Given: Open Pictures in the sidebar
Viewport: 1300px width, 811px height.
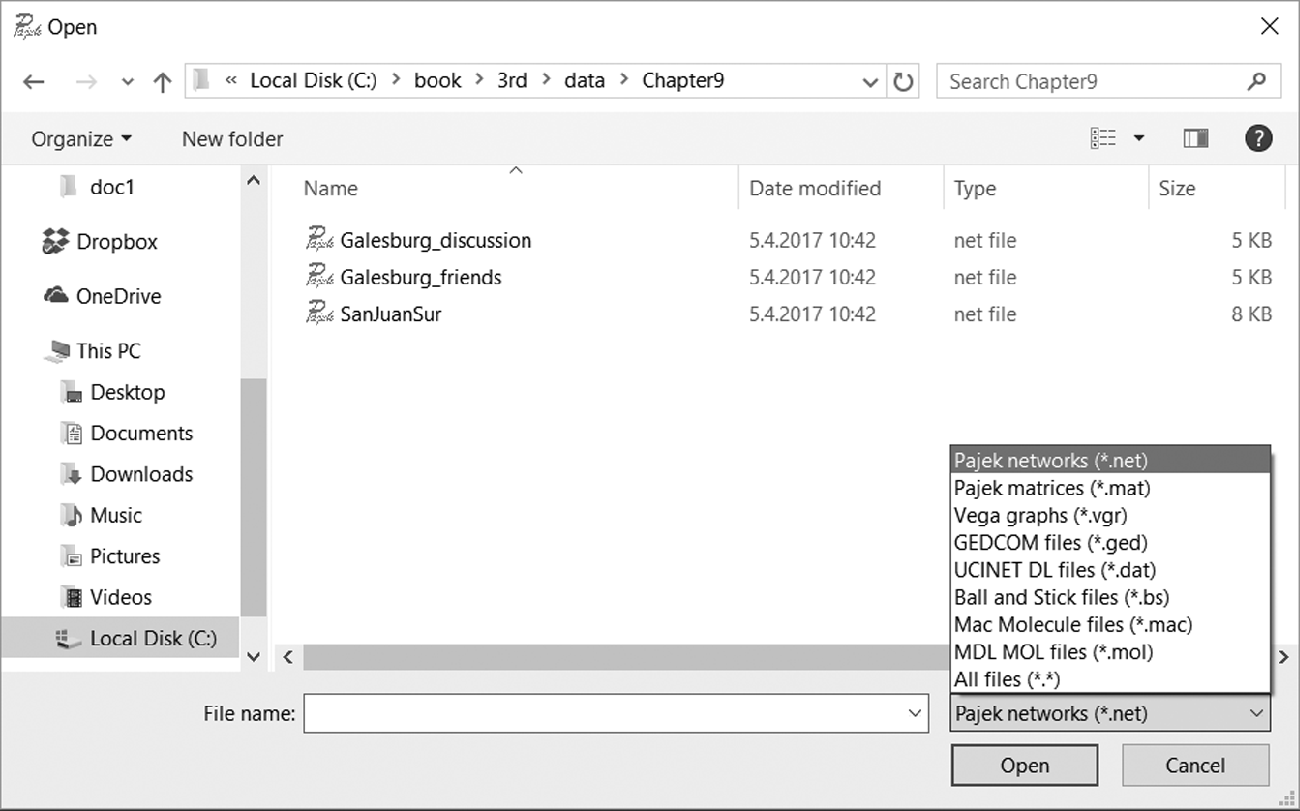Looking at the screenshot, I should click(x=111, y=556).
